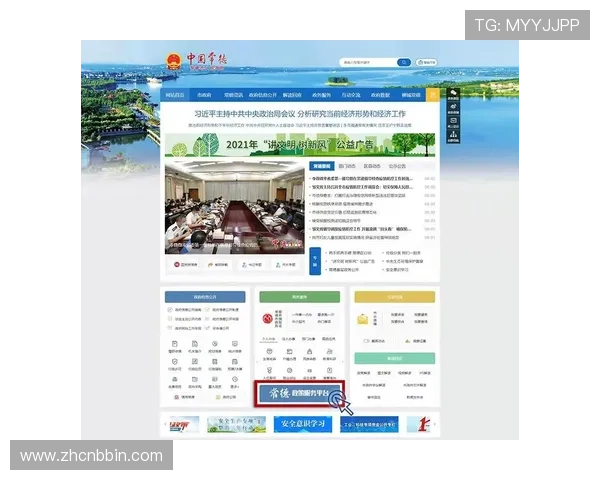Click the shield icon in the blue section grid
The height and width of the screenshot is (480, 600).
175,361
